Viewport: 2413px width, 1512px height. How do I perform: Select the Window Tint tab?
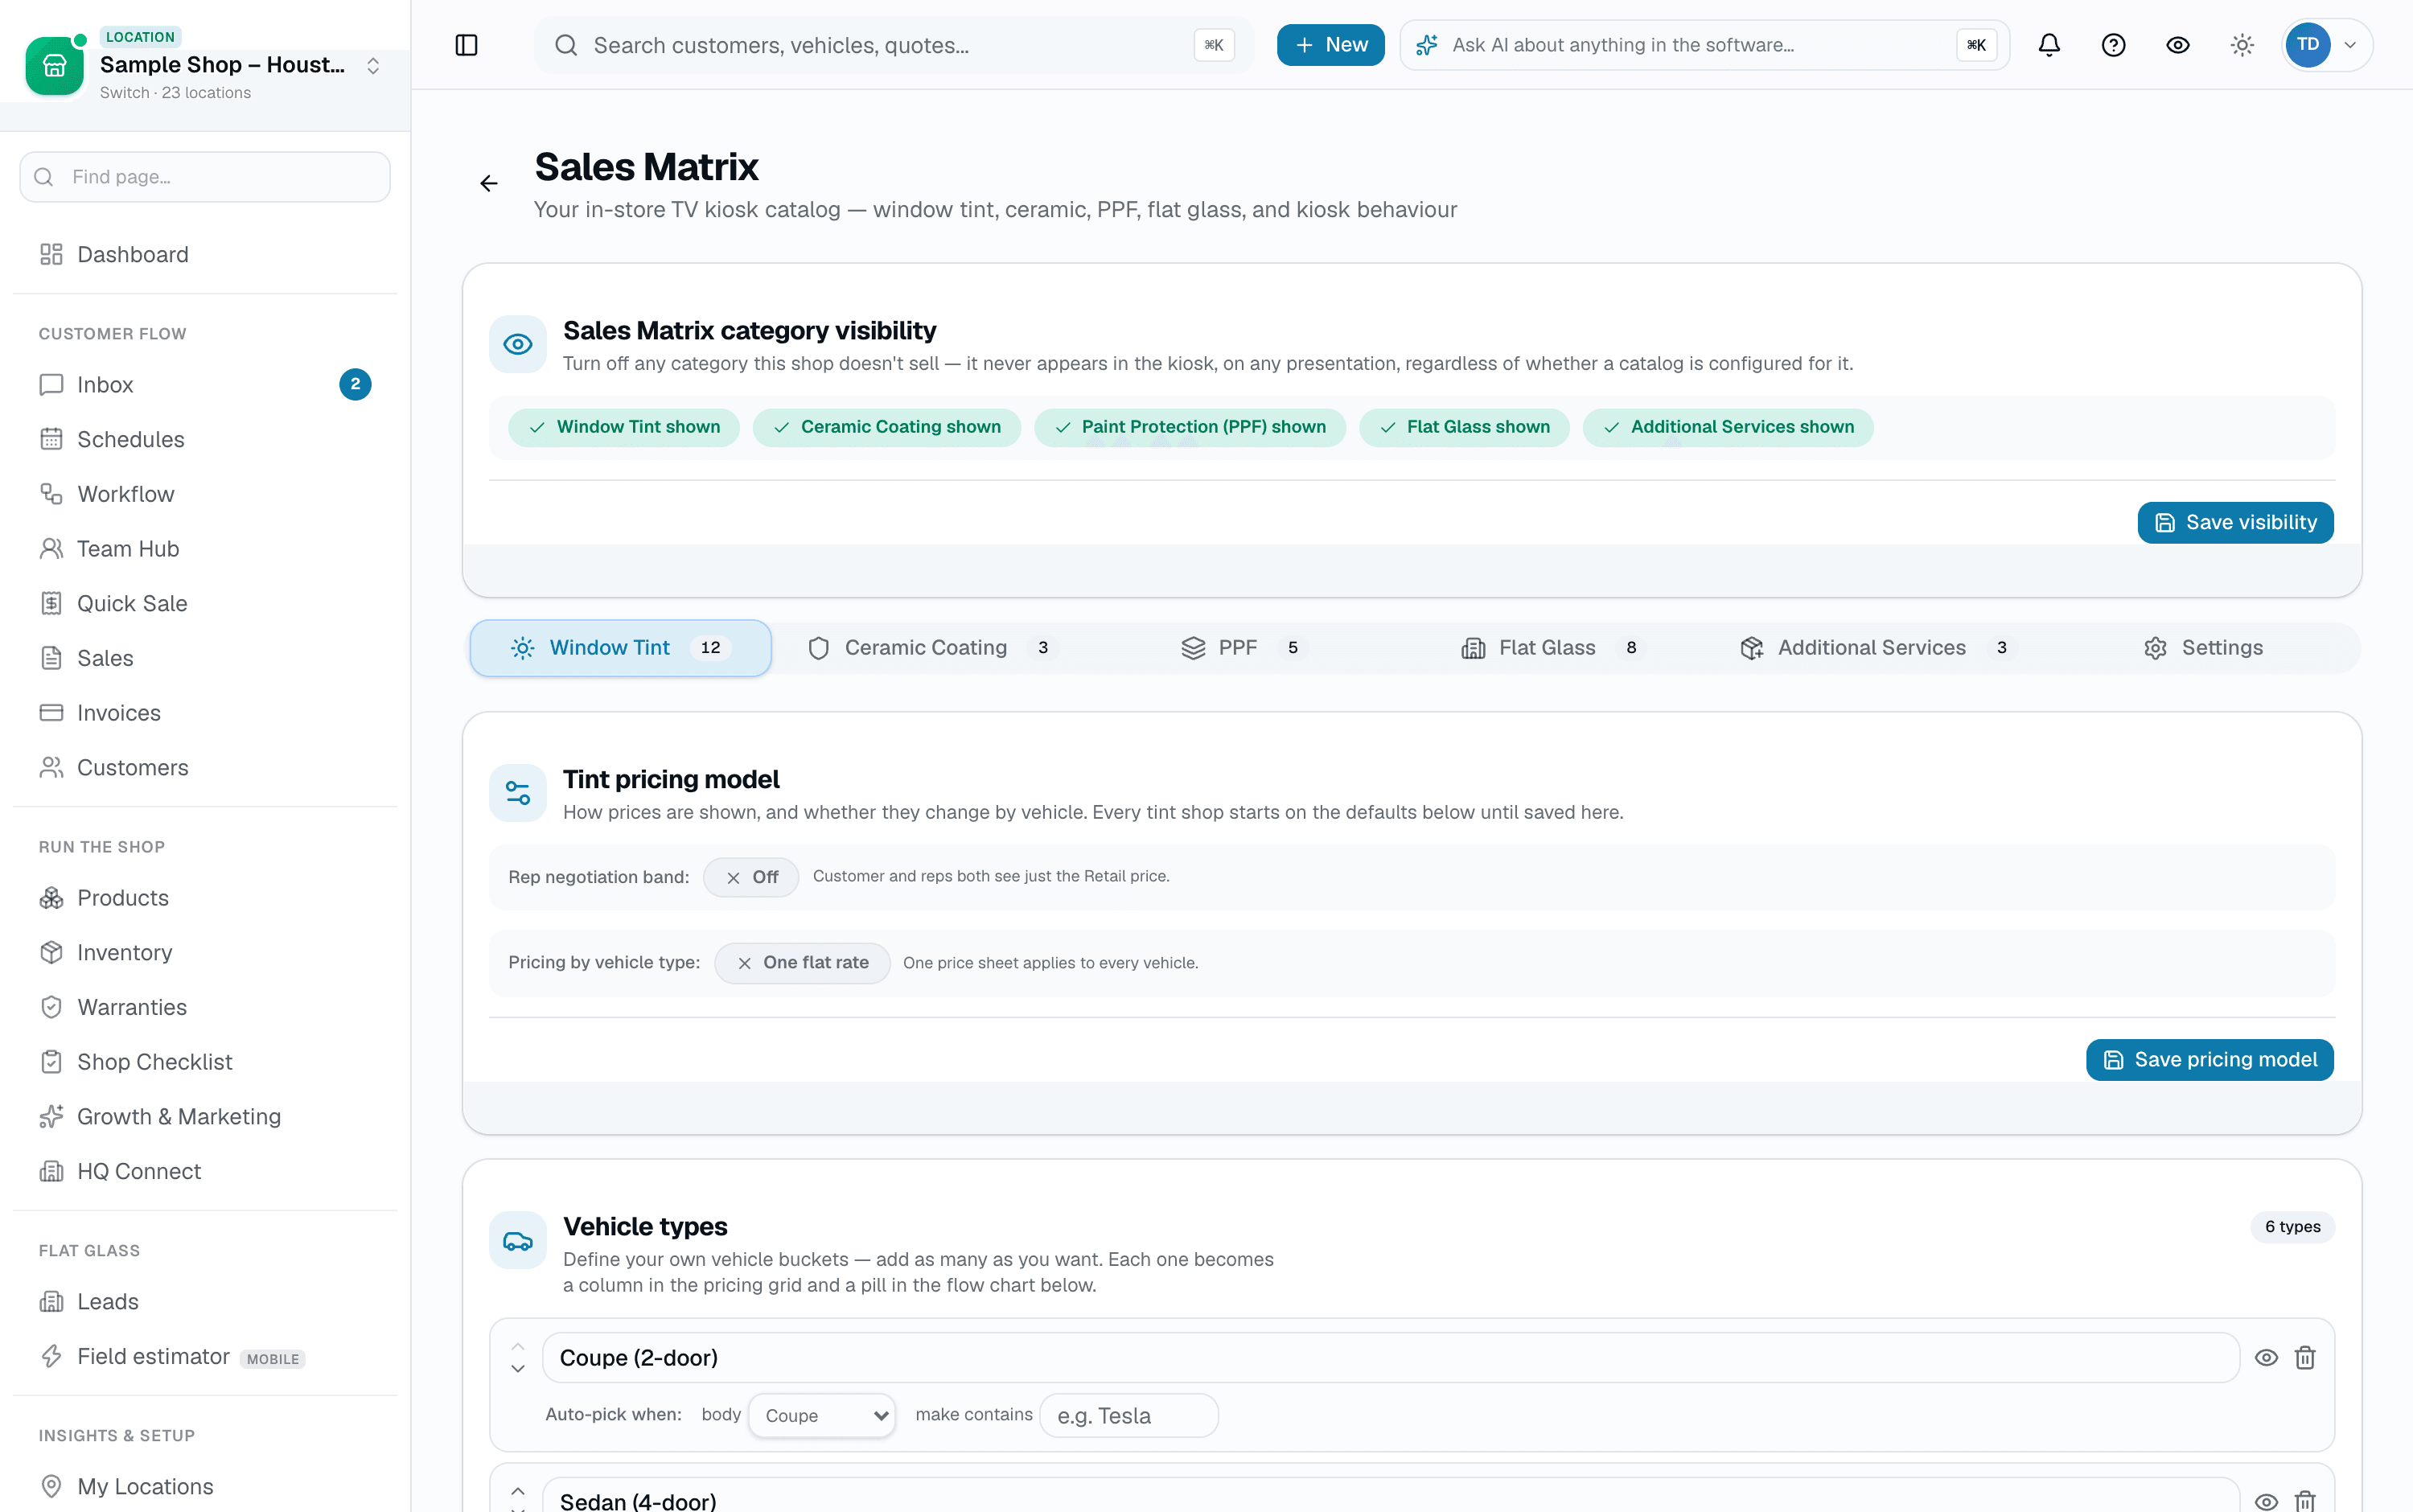[x=620, y=648]
